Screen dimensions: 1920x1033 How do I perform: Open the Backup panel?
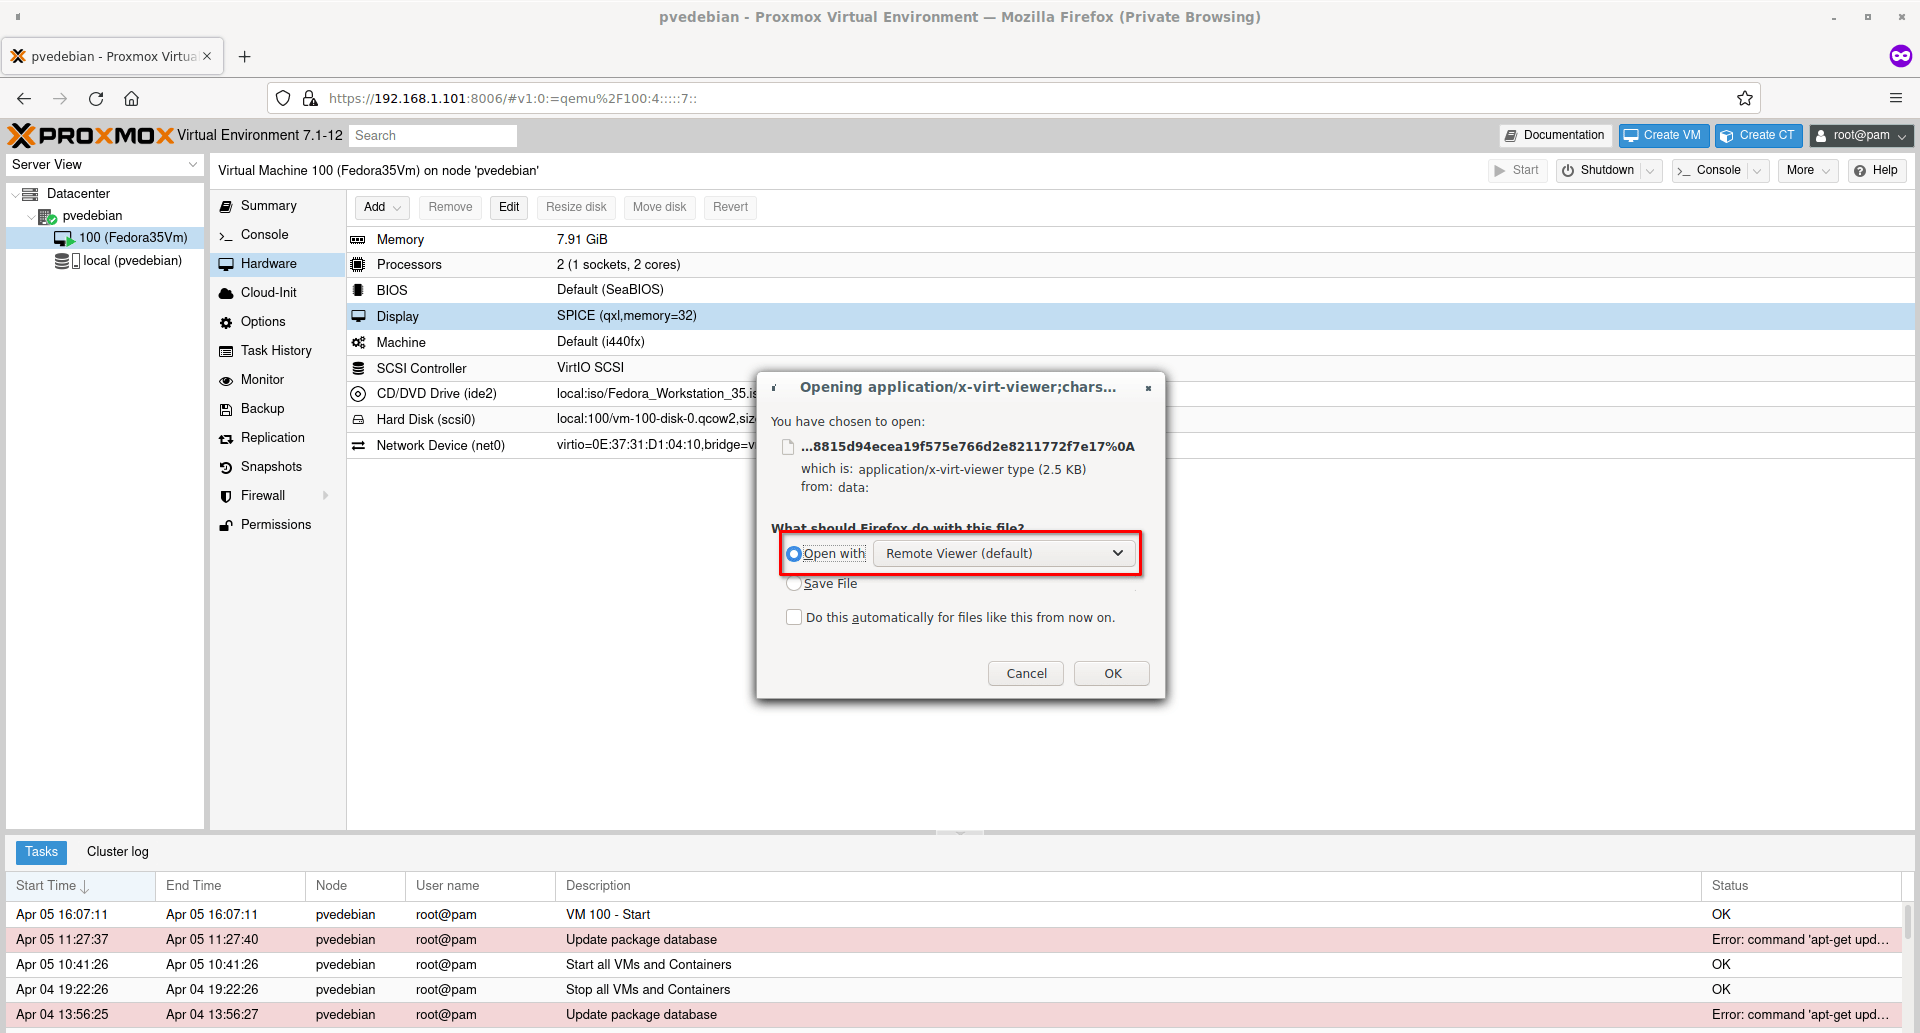pos(261,408)
